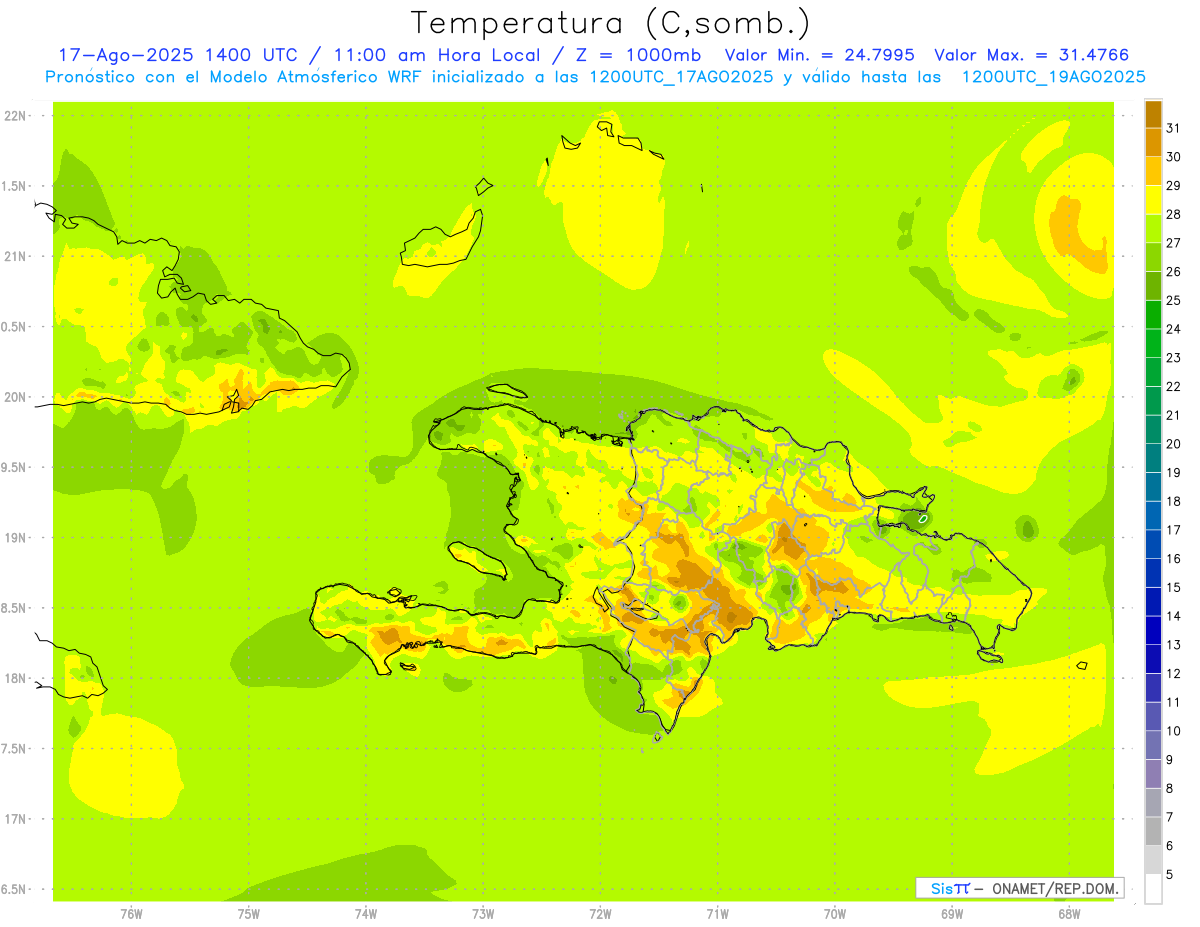Click the '25' legend value
This screenshot has width=1200, height=927.
[x=1173, y=300]
